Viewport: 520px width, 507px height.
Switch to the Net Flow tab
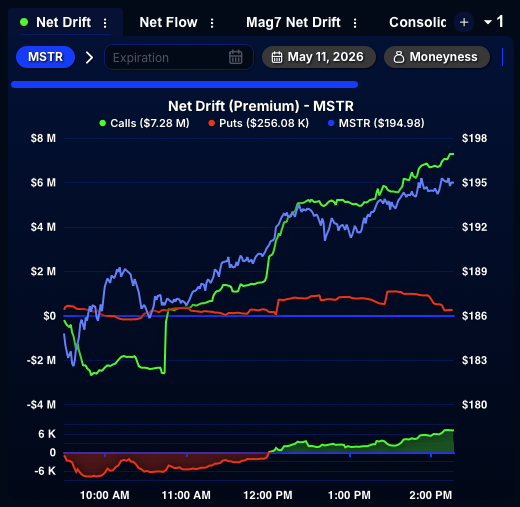click(x=168, y=22)
